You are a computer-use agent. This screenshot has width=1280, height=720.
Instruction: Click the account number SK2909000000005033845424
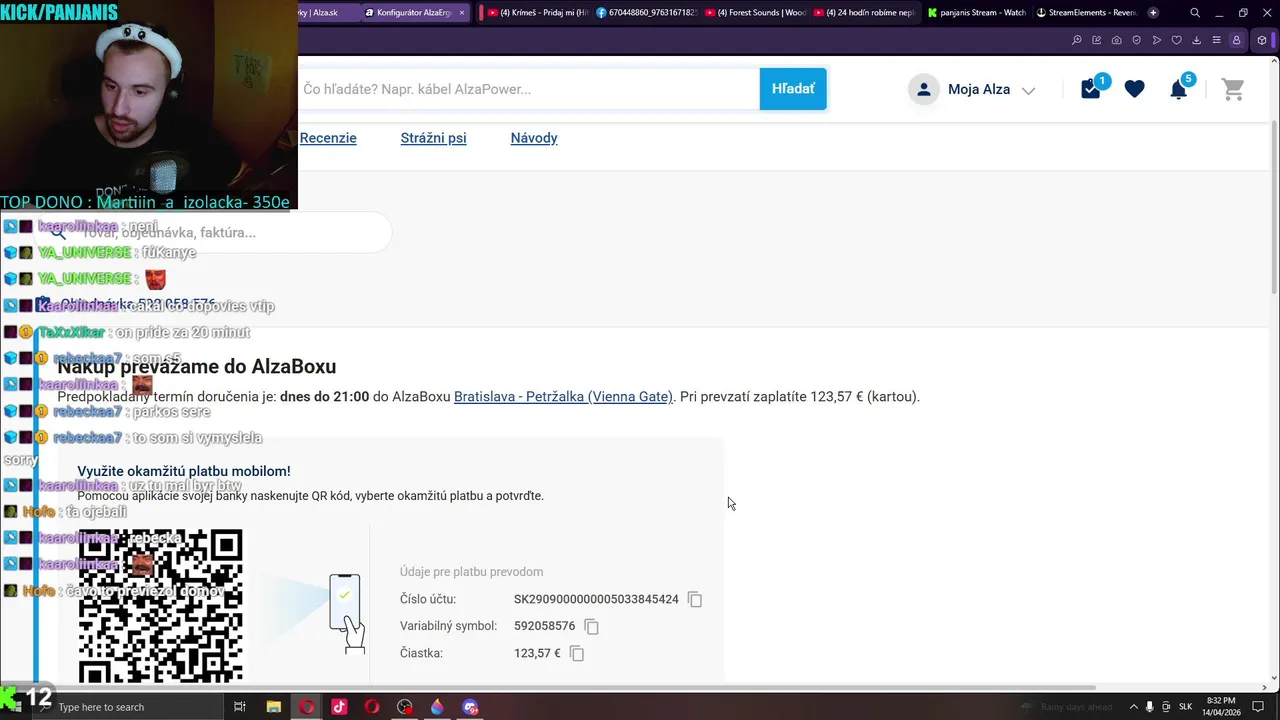(596, 599)
